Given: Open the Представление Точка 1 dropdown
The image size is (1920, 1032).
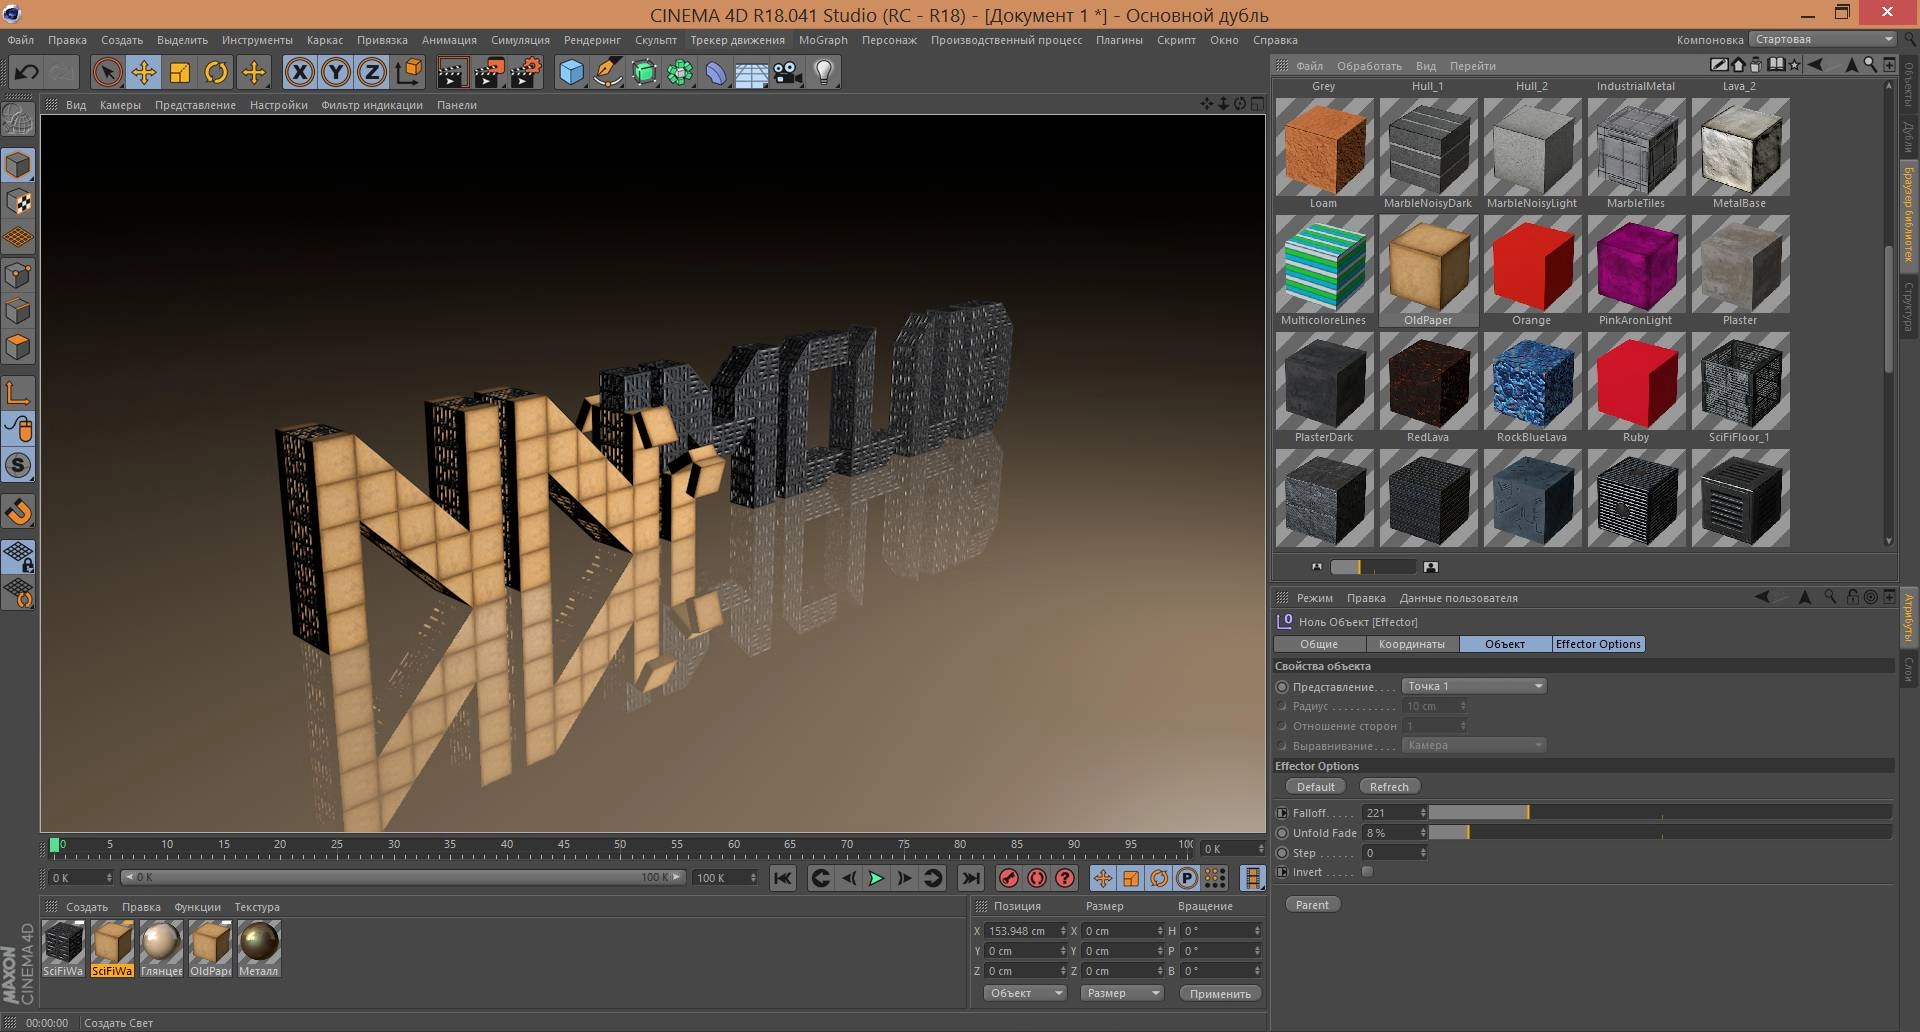Looking at the screenshot, I should pyautogui.click(x=1474, y=686).
